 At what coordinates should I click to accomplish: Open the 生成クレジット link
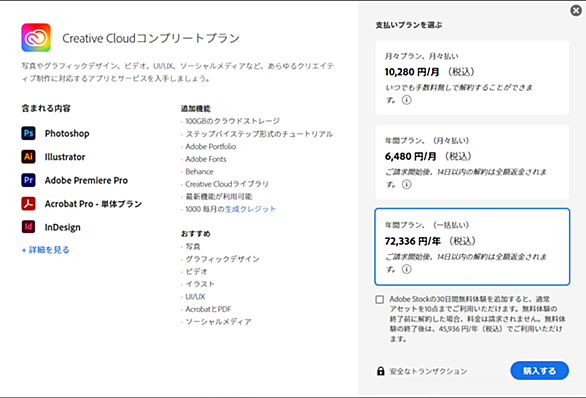click(250, 209)
